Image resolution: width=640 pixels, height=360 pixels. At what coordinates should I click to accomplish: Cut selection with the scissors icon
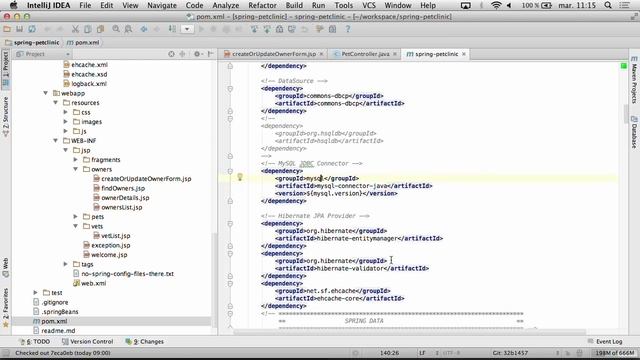point(75,29)
